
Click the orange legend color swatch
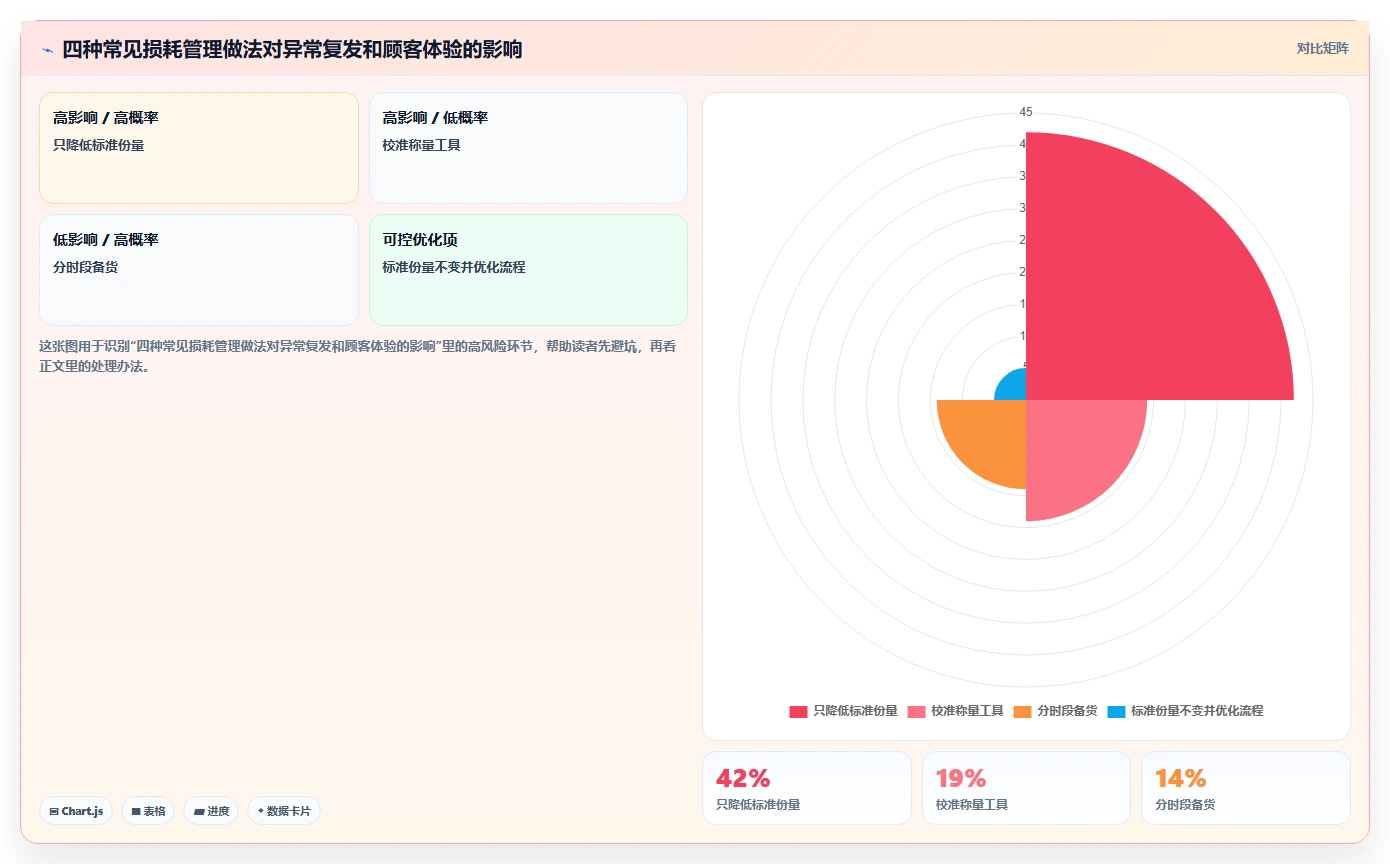(x=1022, y=712)
